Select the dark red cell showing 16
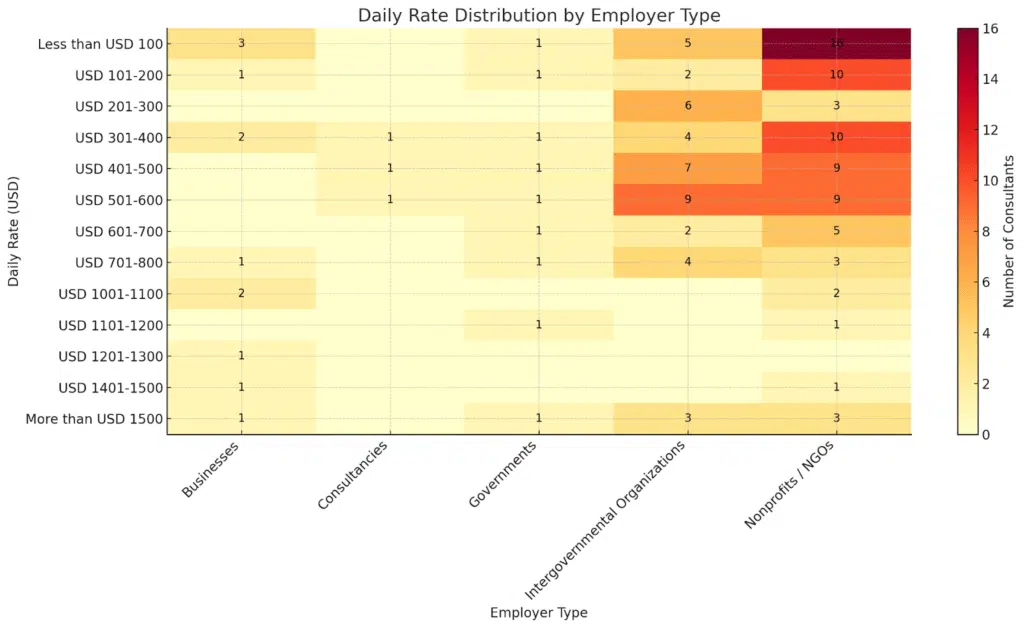The height and width of the screenshot is (628, 1024). pos(836,43)
